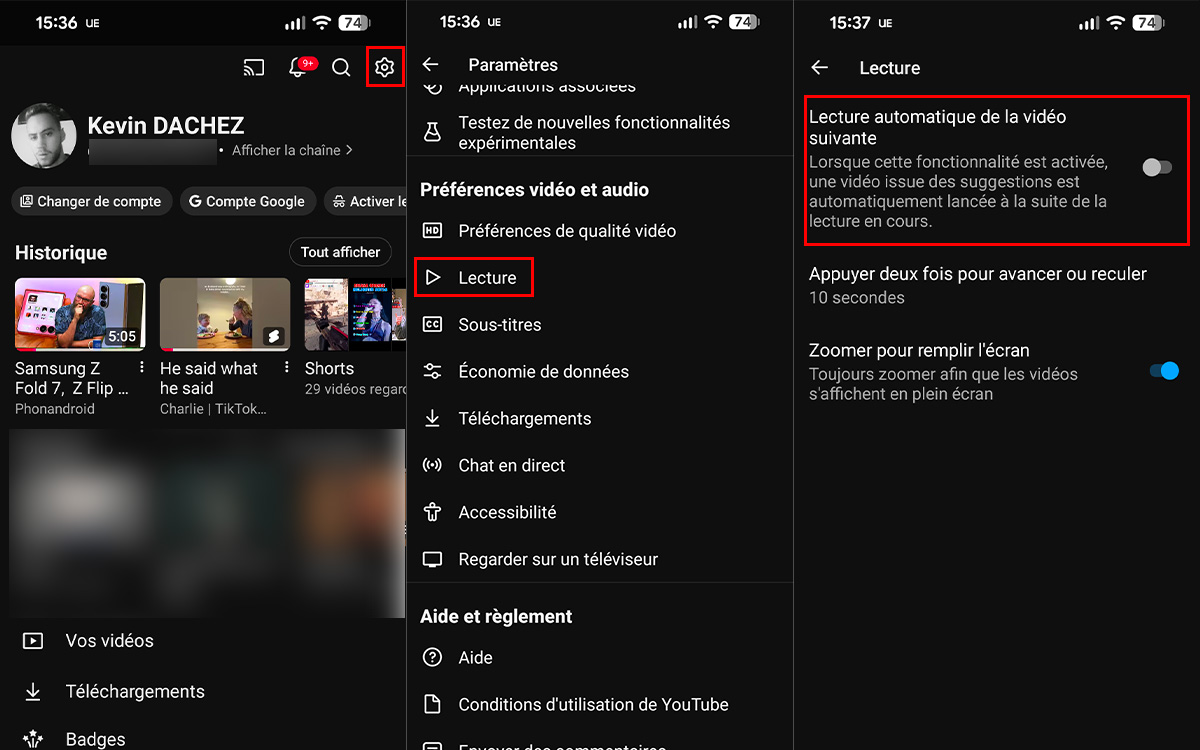
Task: Enable Lecture automatique de la vidéo suivante
Action: pos(1157,168)
